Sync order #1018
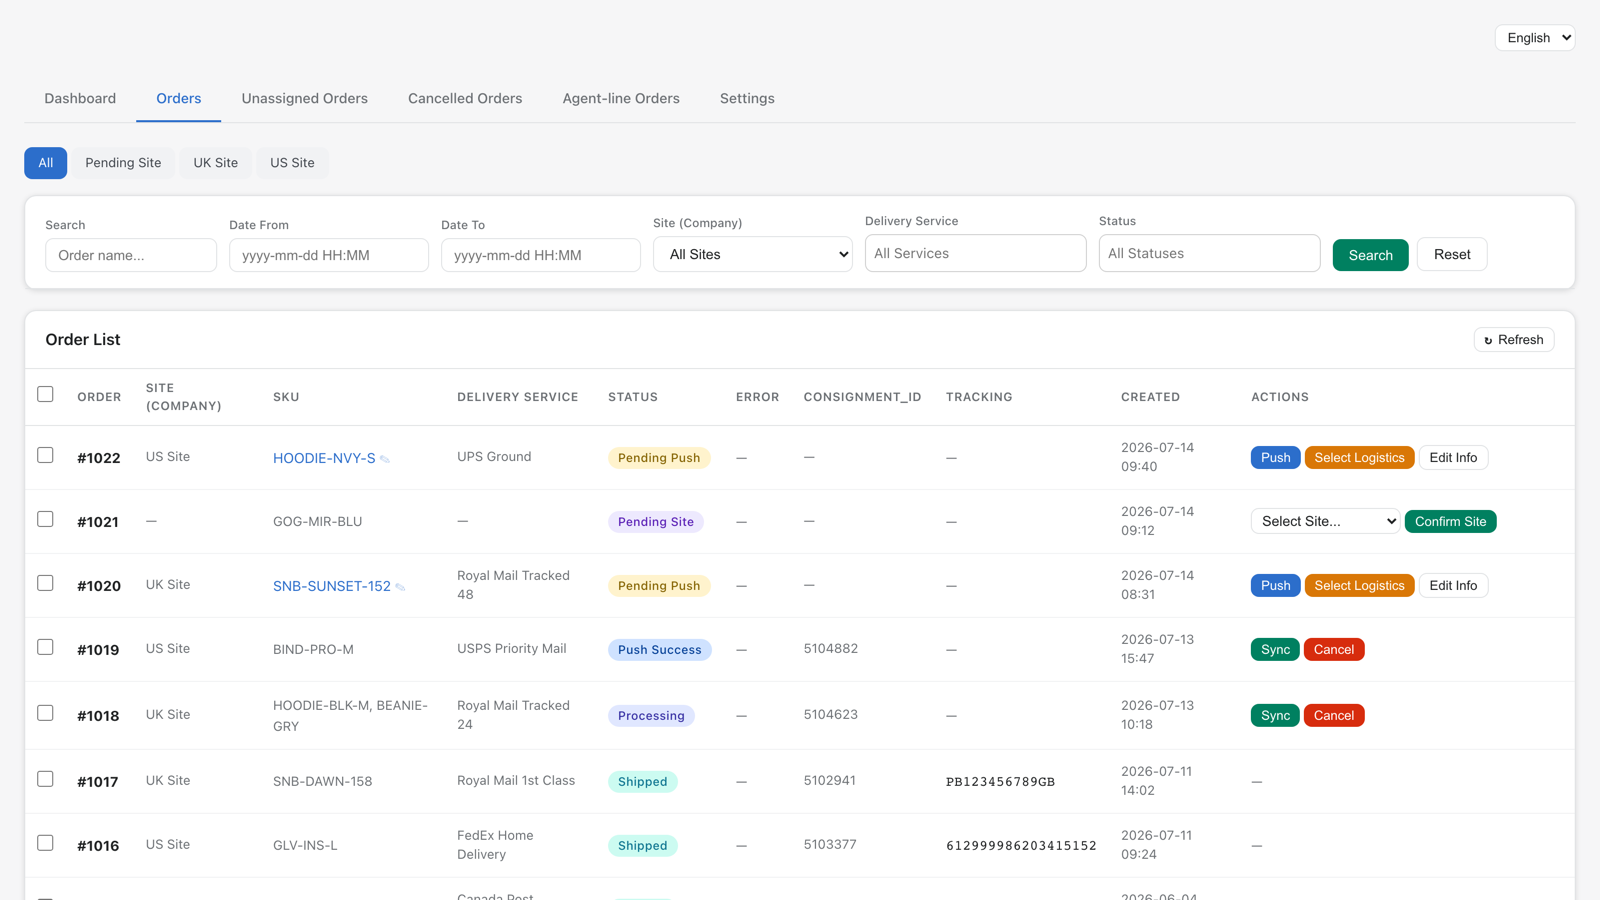The height and width of the screenshot is (900, 1600). [x=1275, y=715]
